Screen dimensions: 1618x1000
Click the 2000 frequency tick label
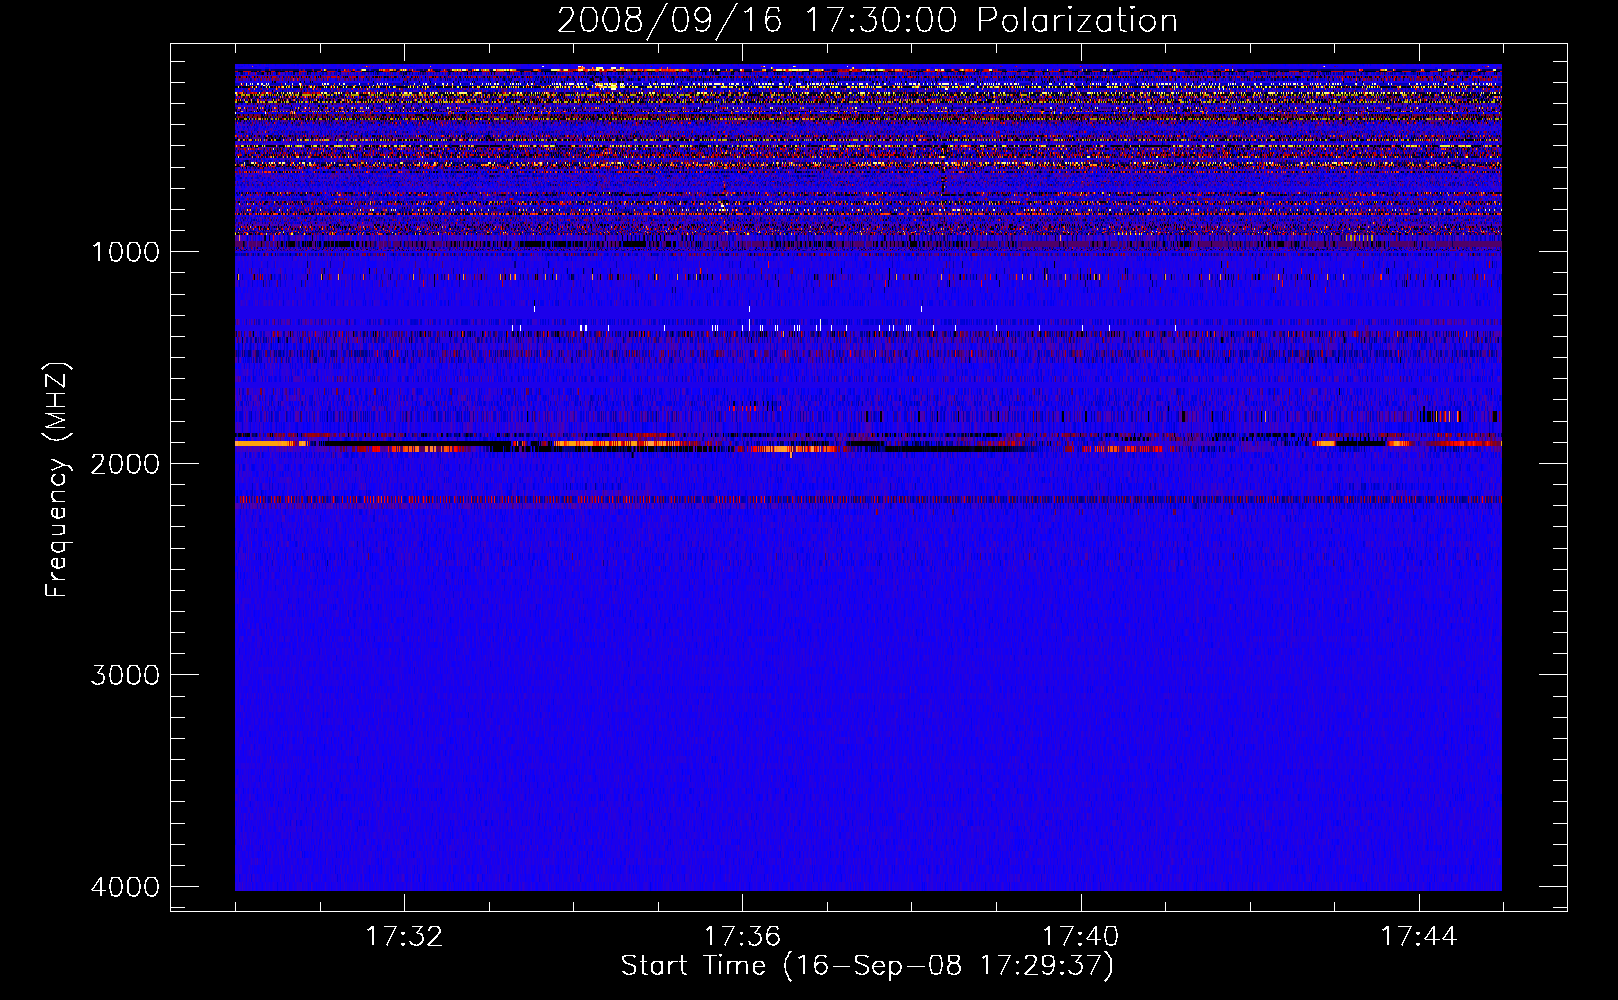125,463
